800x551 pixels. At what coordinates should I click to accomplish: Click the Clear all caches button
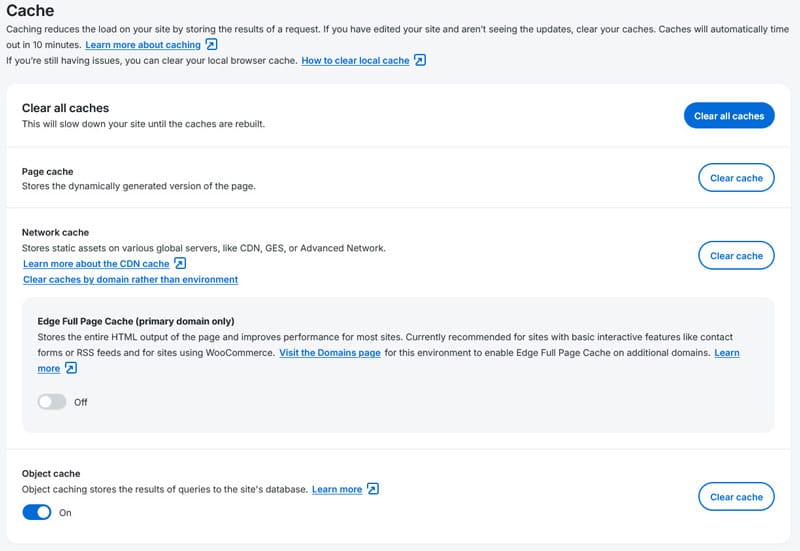click(x=729, y=116)
